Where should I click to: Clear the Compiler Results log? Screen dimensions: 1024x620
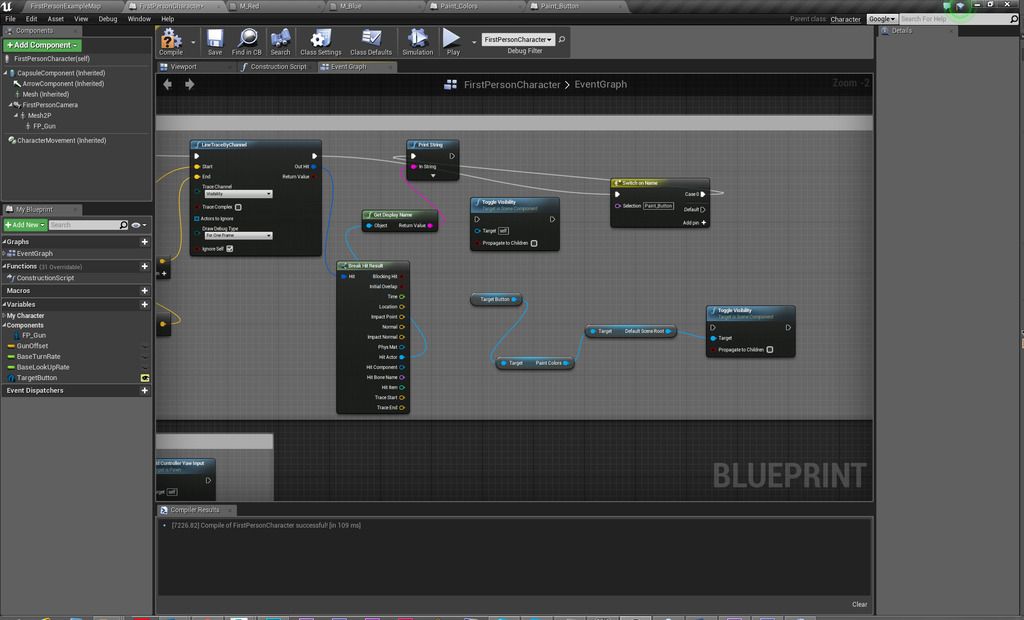859,604
